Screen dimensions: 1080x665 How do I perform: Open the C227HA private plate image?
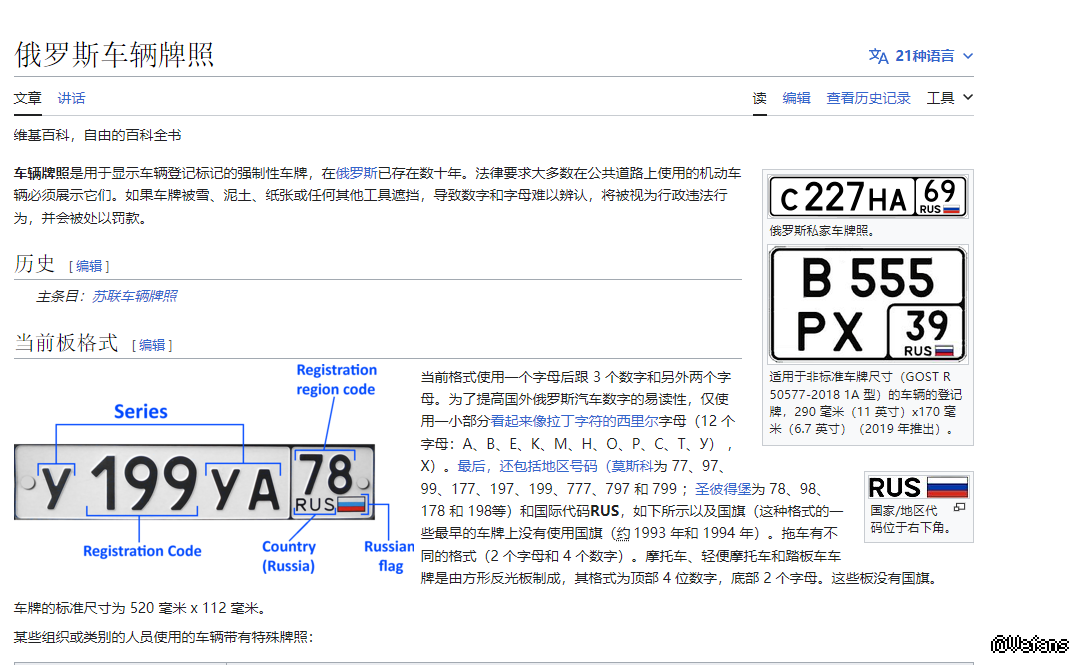pyautogui.click(x=867, y=197)
